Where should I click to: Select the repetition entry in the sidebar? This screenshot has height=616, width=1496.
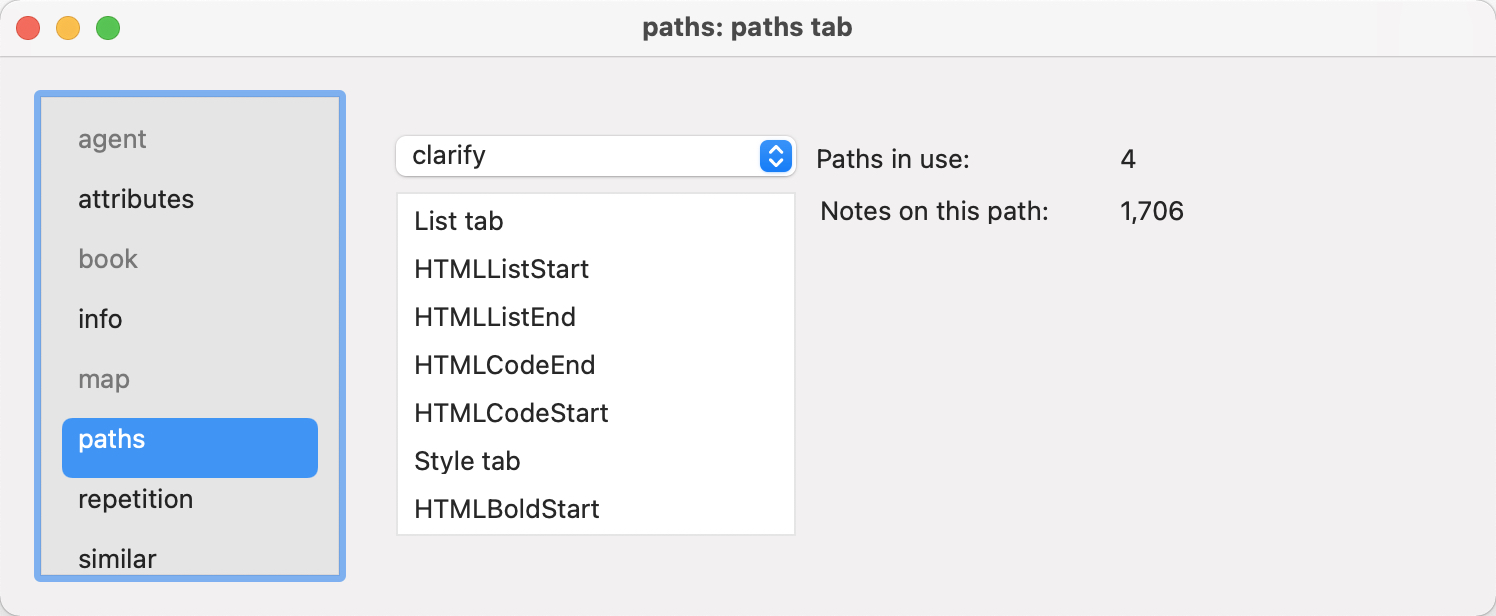135,499
